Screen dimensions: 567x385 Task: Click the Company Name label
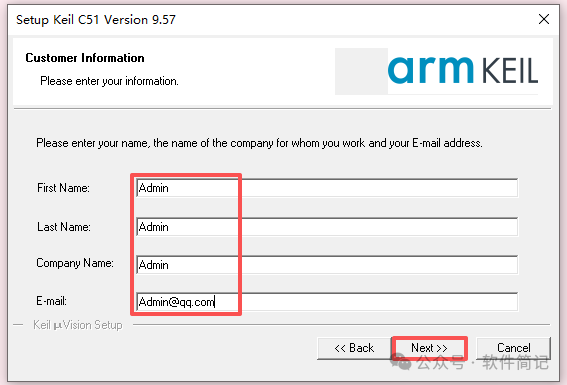(x=75, y=263)
